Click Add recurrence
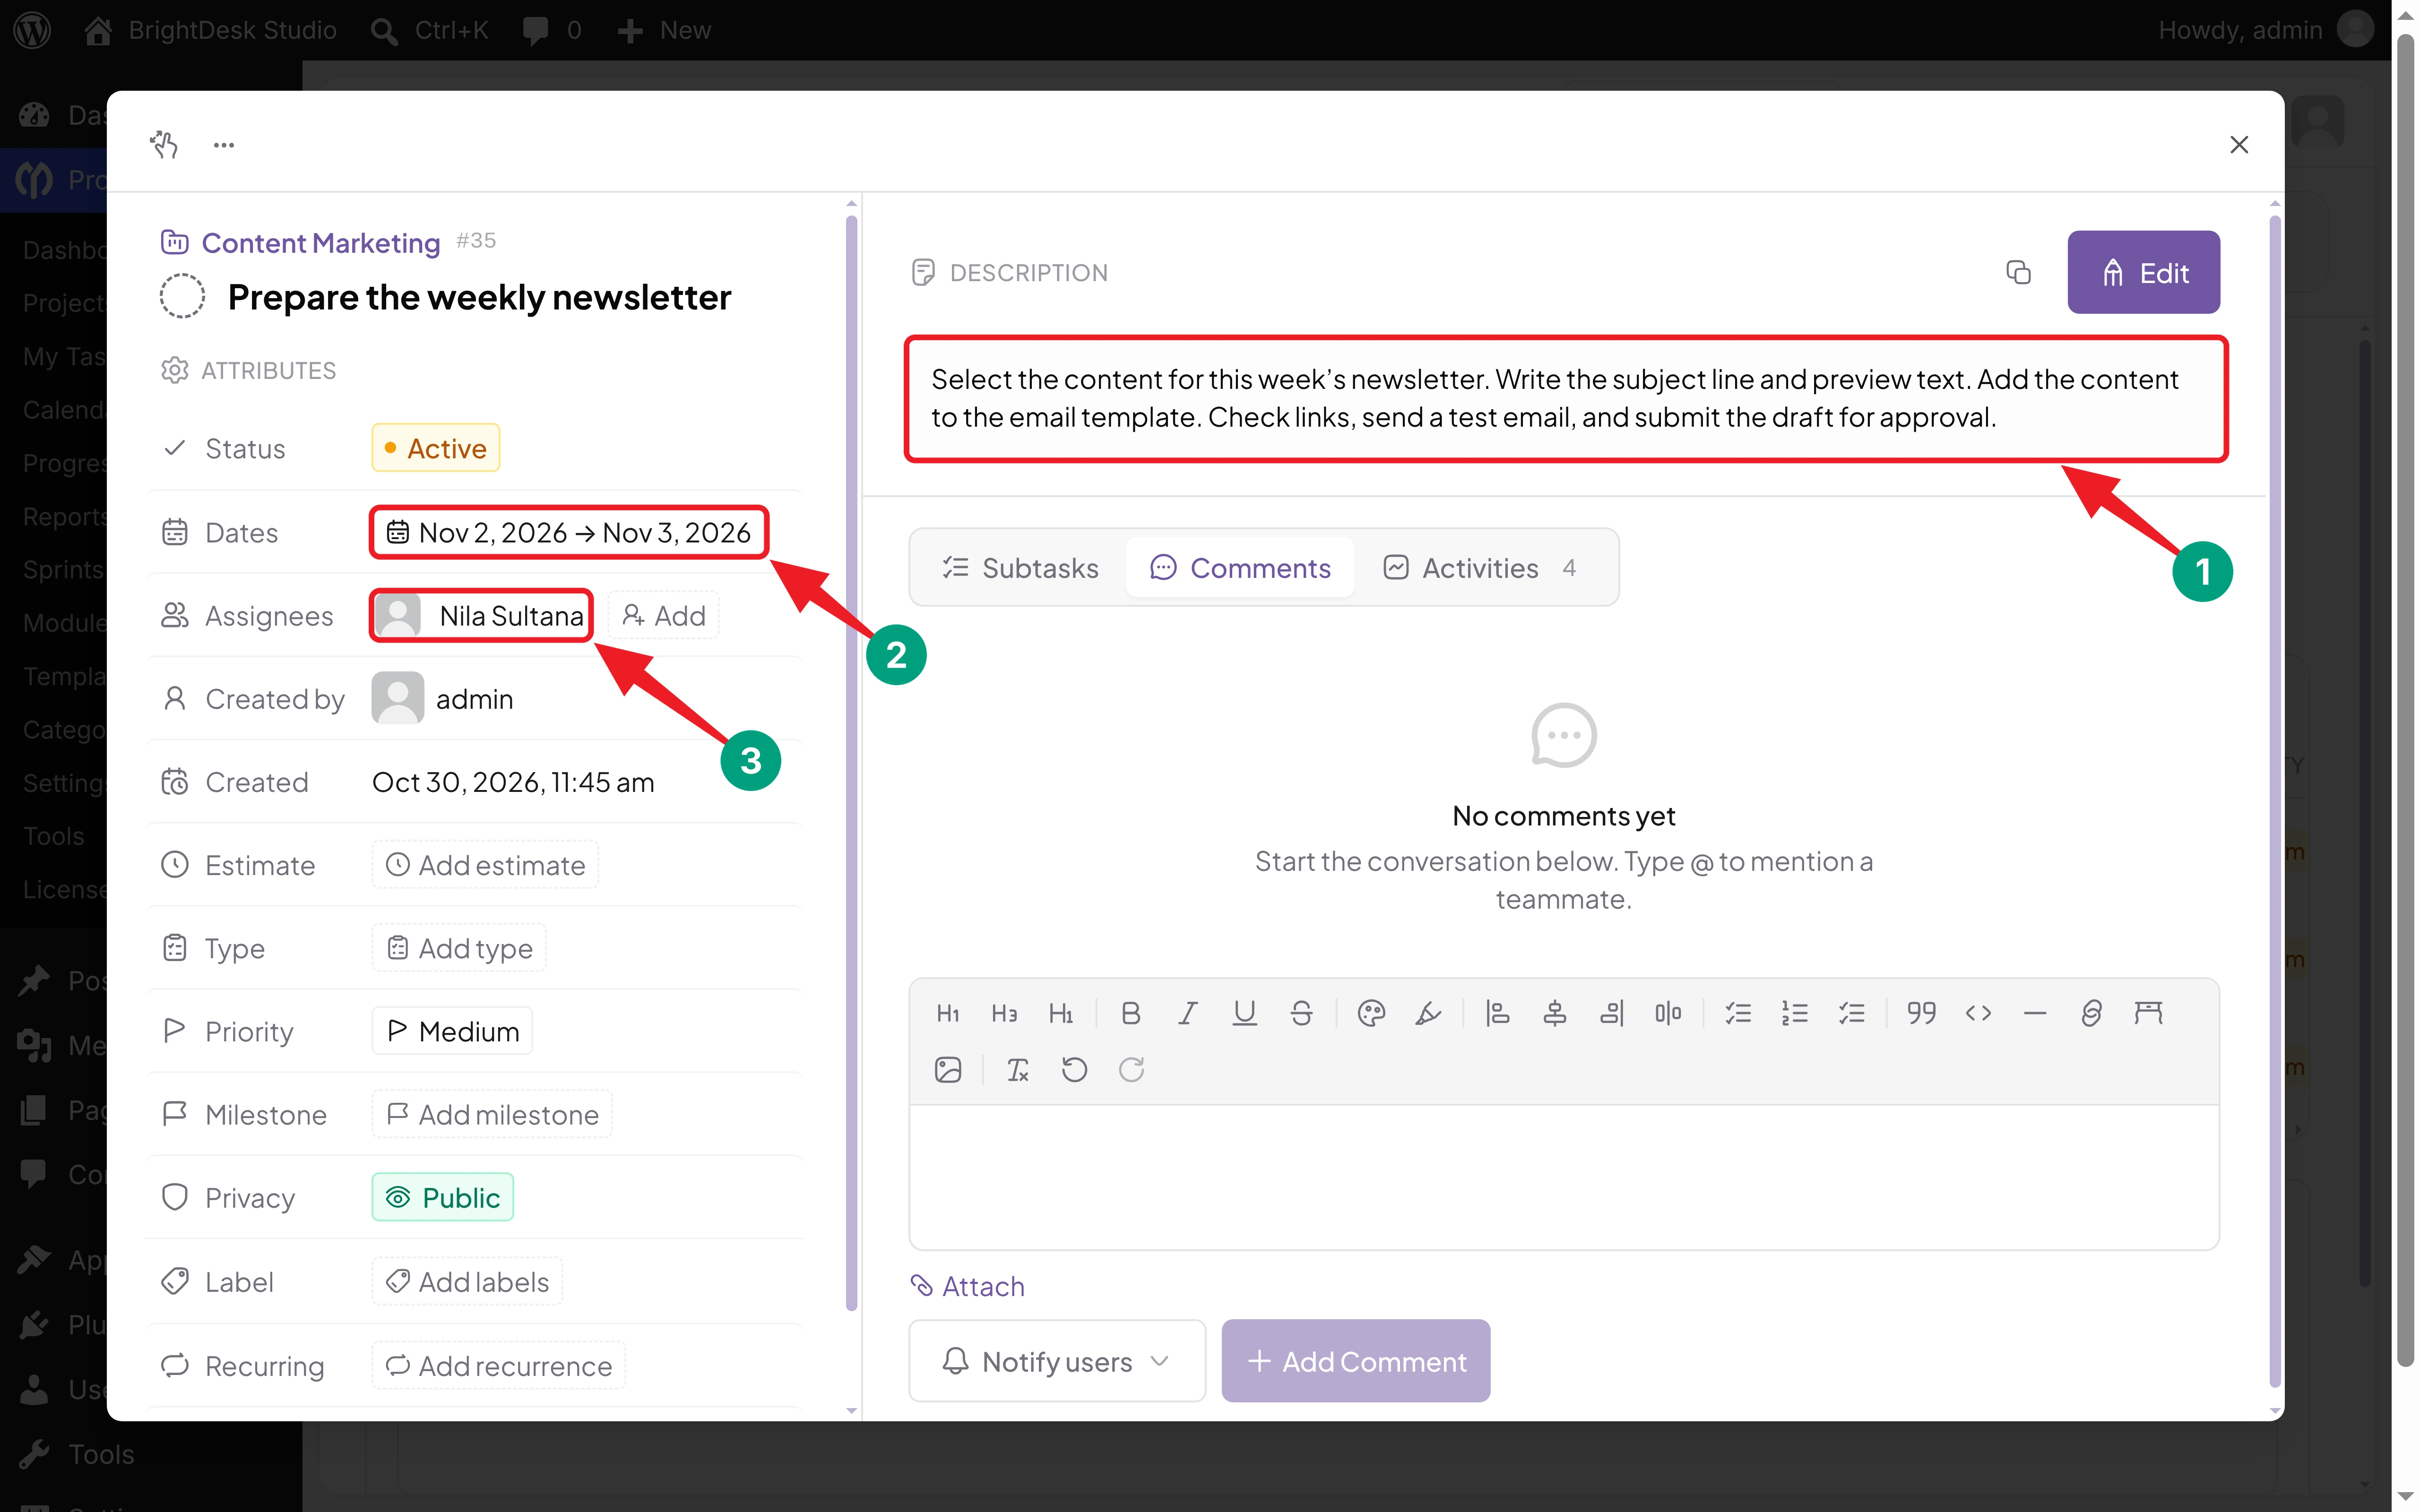 click(x=498, y=1365)
